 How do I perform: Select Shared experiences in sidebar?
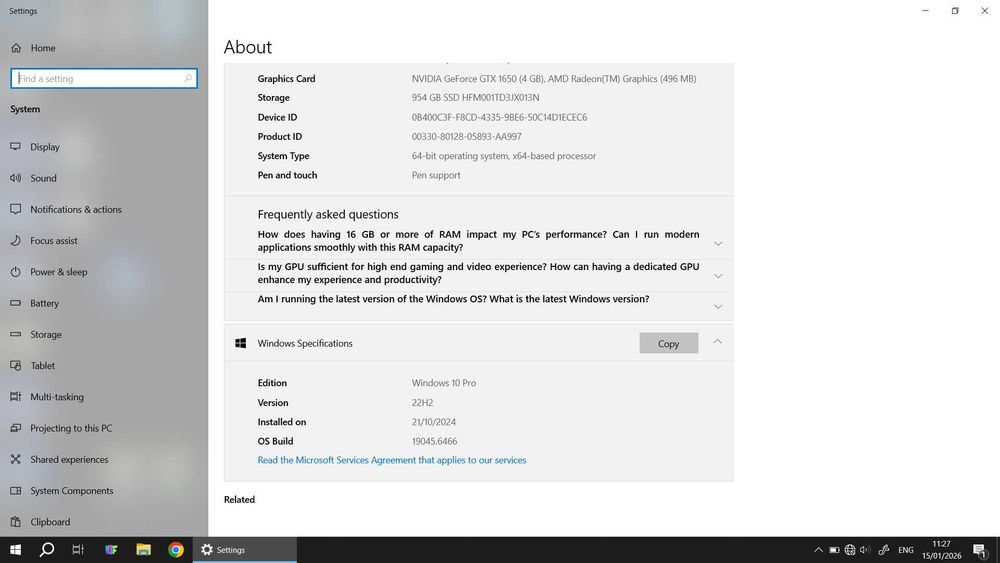click(69, 459)
